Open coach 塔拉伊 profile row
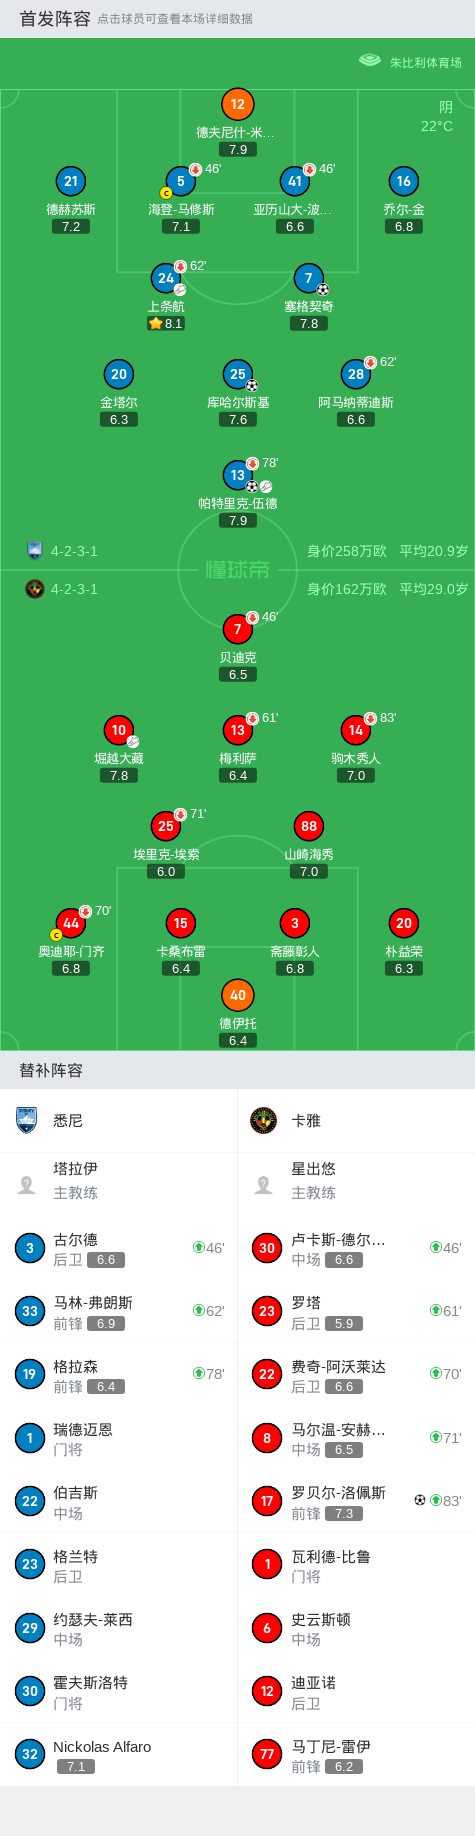Screen dimensions: 475x1836 (x=119, y=1181)
